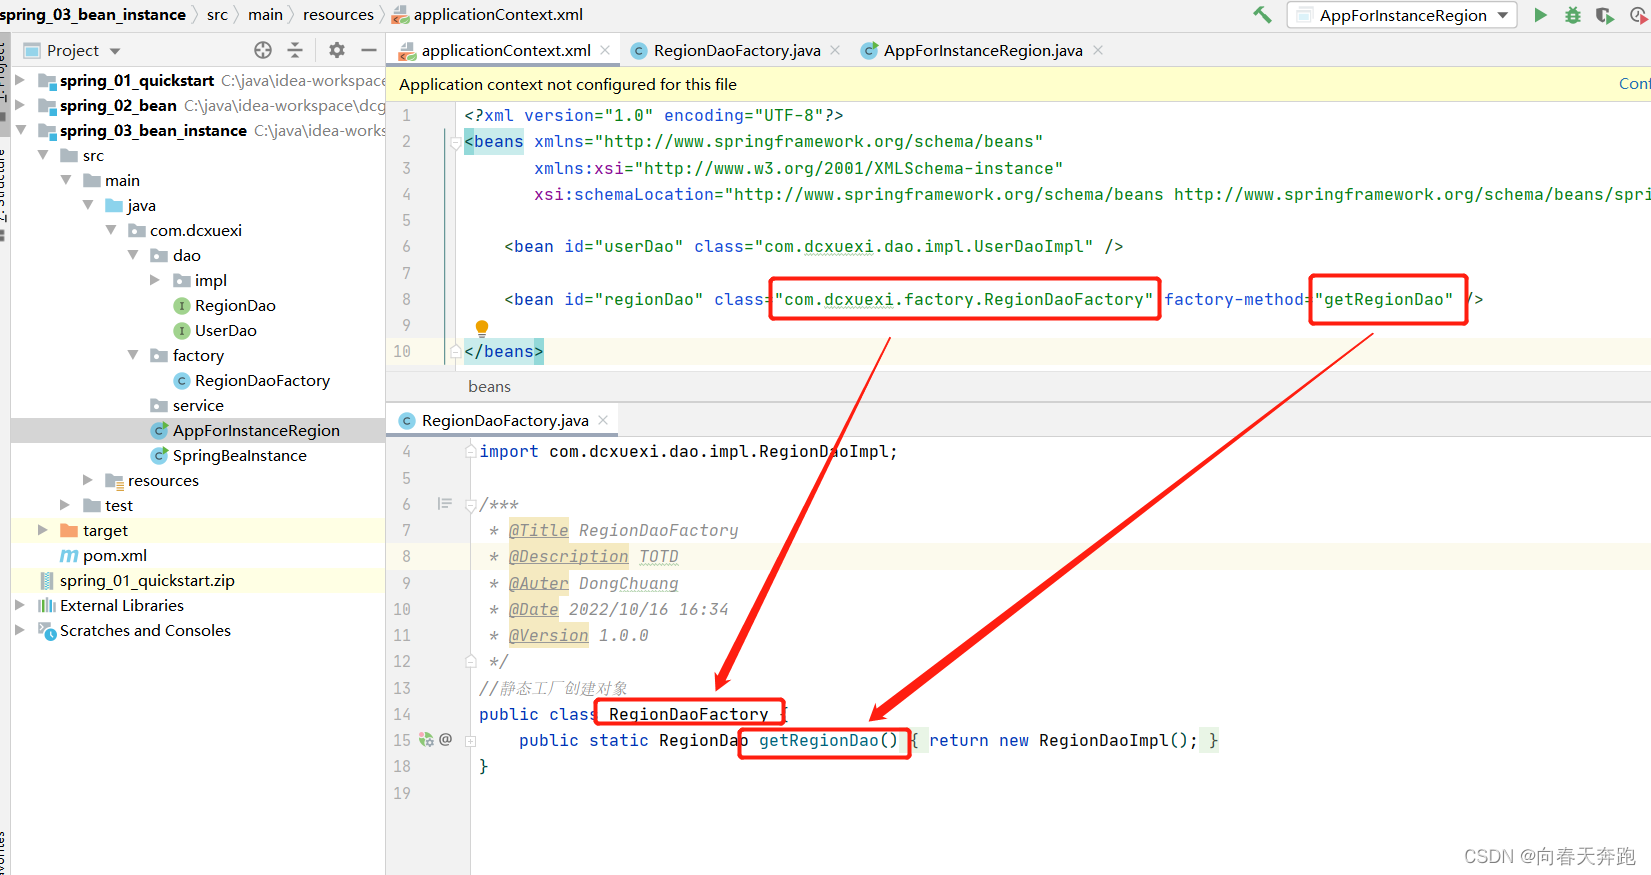Click the beans breadcrumb
The width and height of the screenshot is (1651, 875).
point(489,386)
